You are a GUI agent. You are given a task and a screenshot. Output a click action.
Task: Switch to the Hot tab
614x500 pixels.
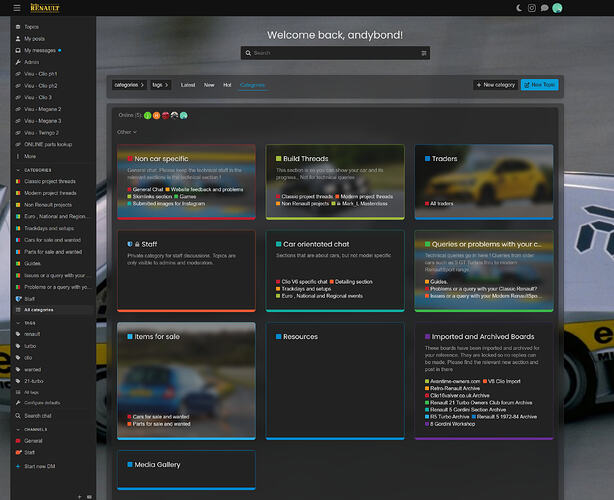227,85
